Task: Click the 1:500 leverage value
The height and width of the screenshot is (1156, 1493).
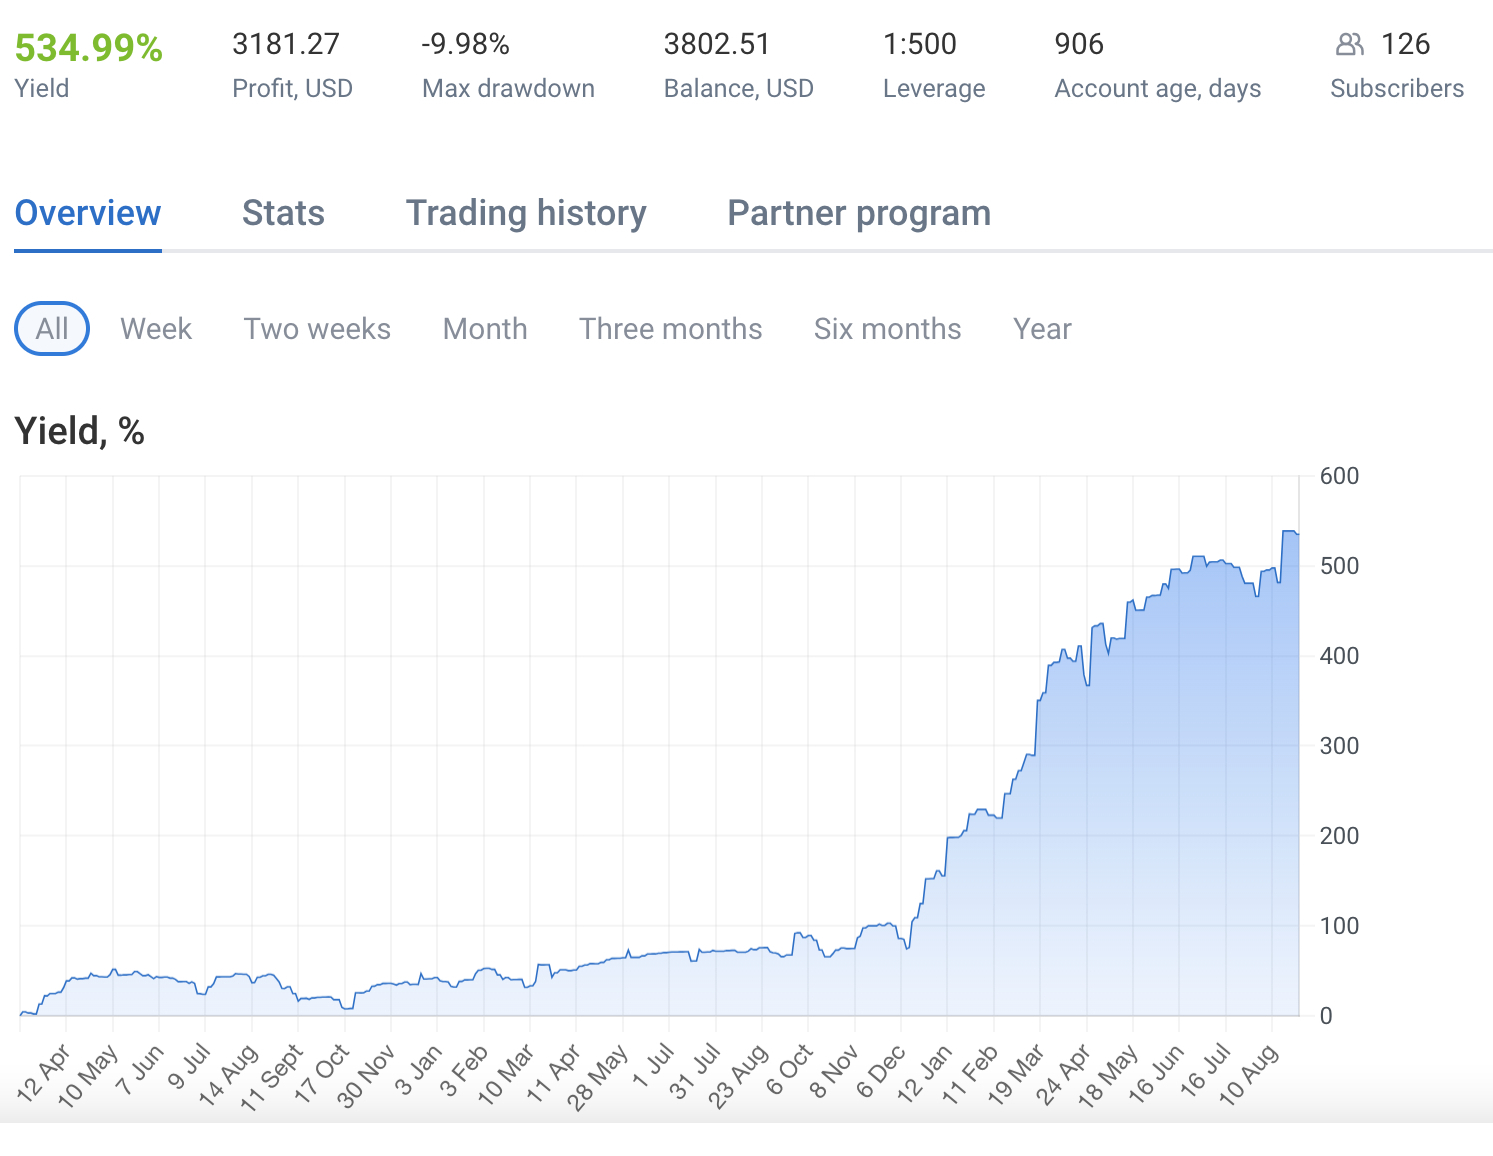Action: (920, 44)
